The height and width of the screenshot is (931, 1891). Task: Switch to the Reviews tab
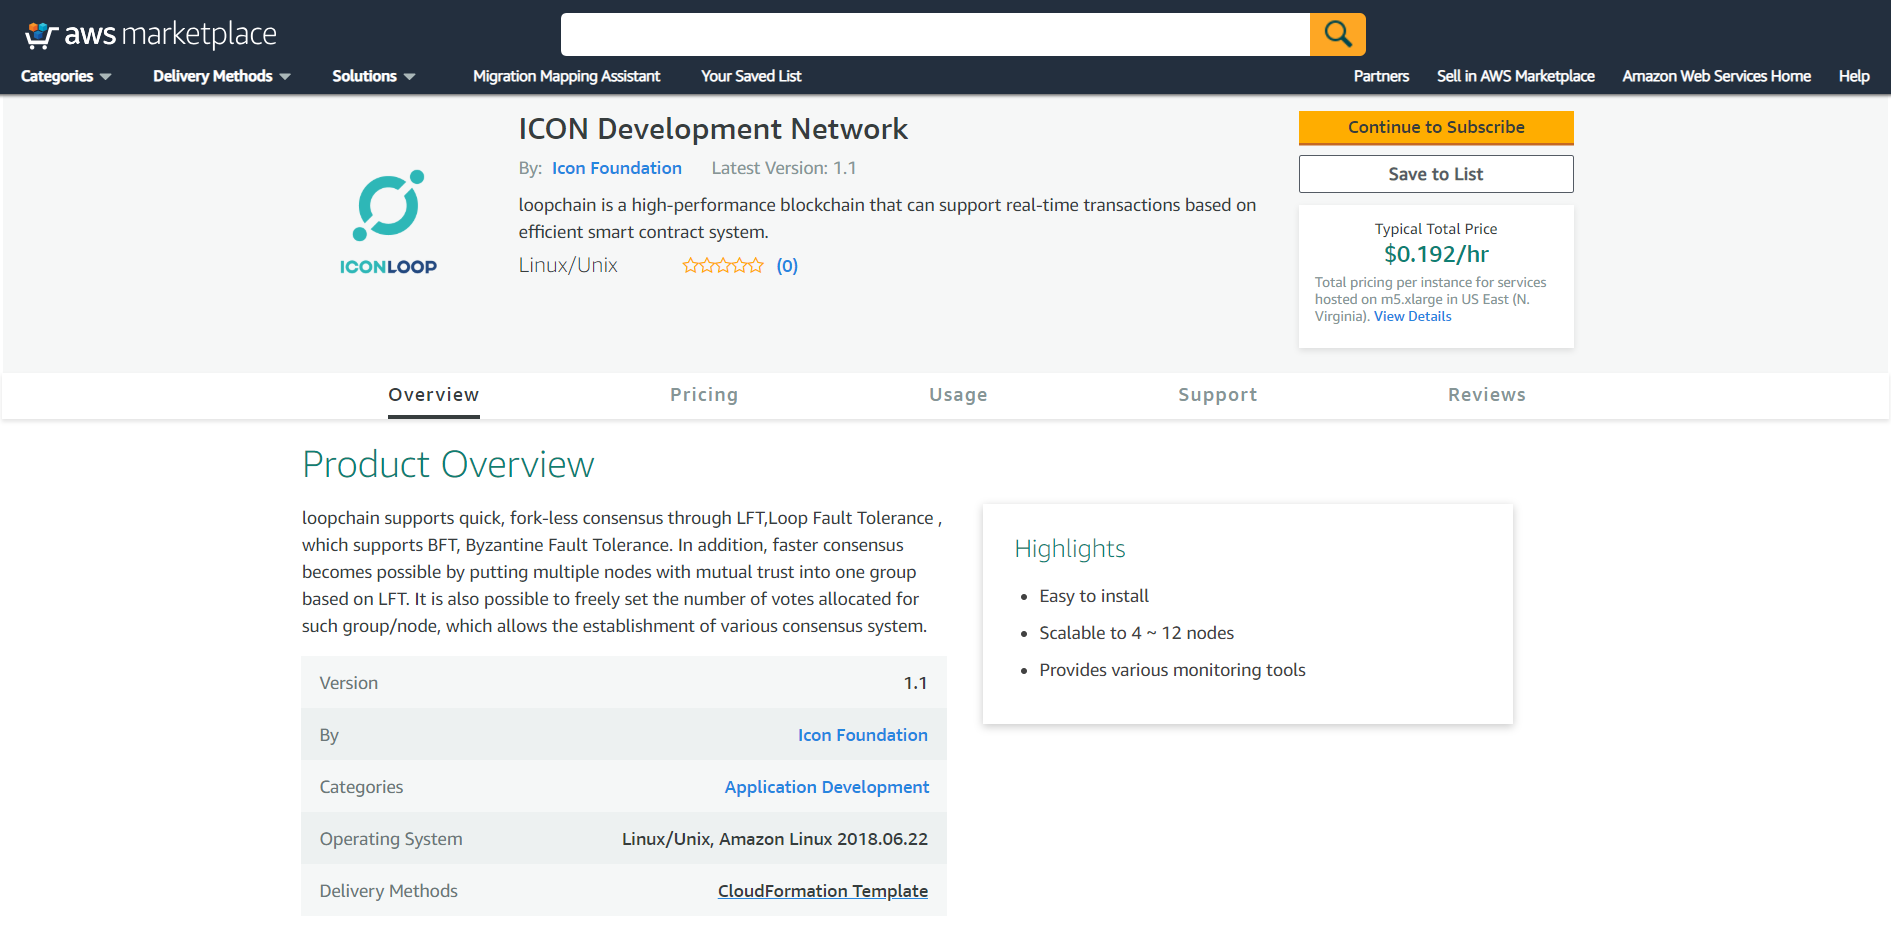click(1486, 394)
